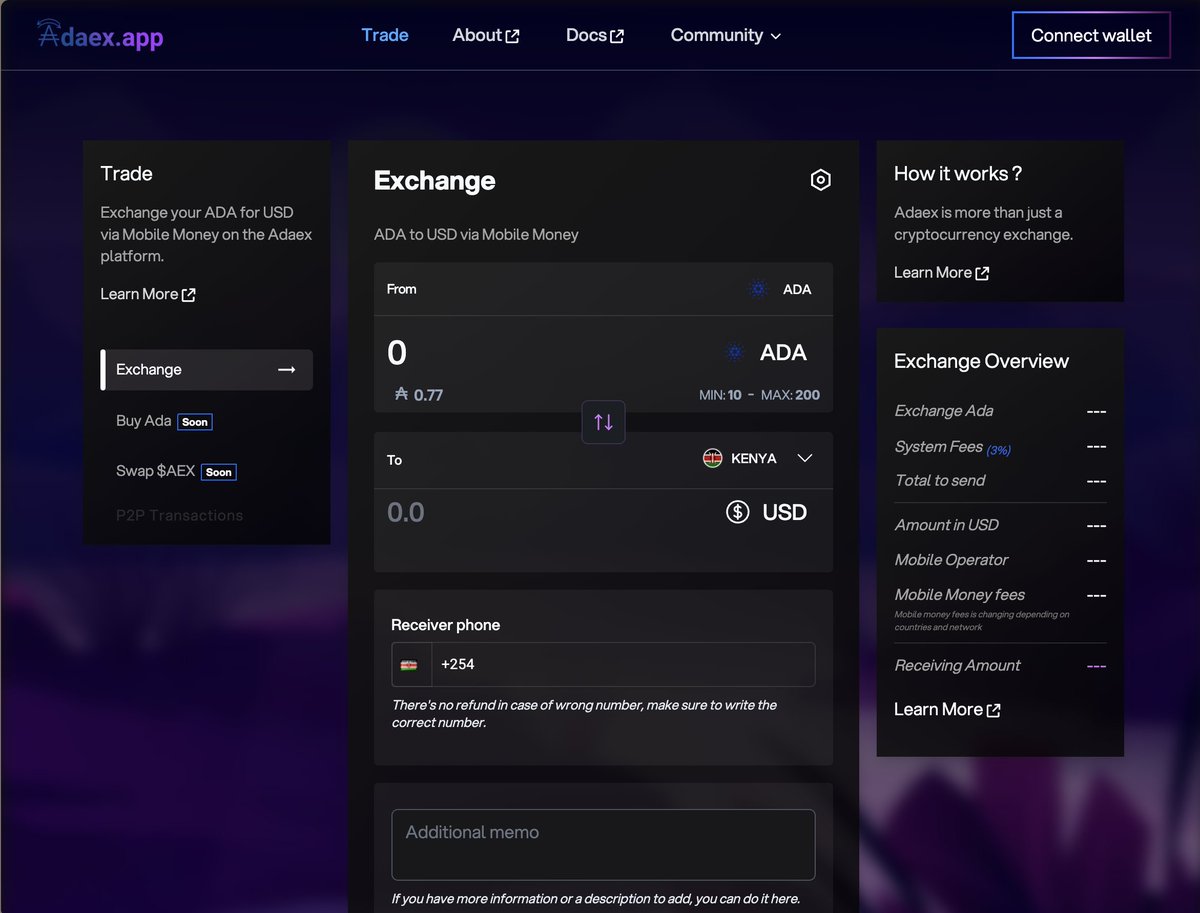The width and height of the screenshot is (1200, 913).
Task: Click the flag icon in Receiver phone field
Action: pyautogui.click(x=410, y=664)
